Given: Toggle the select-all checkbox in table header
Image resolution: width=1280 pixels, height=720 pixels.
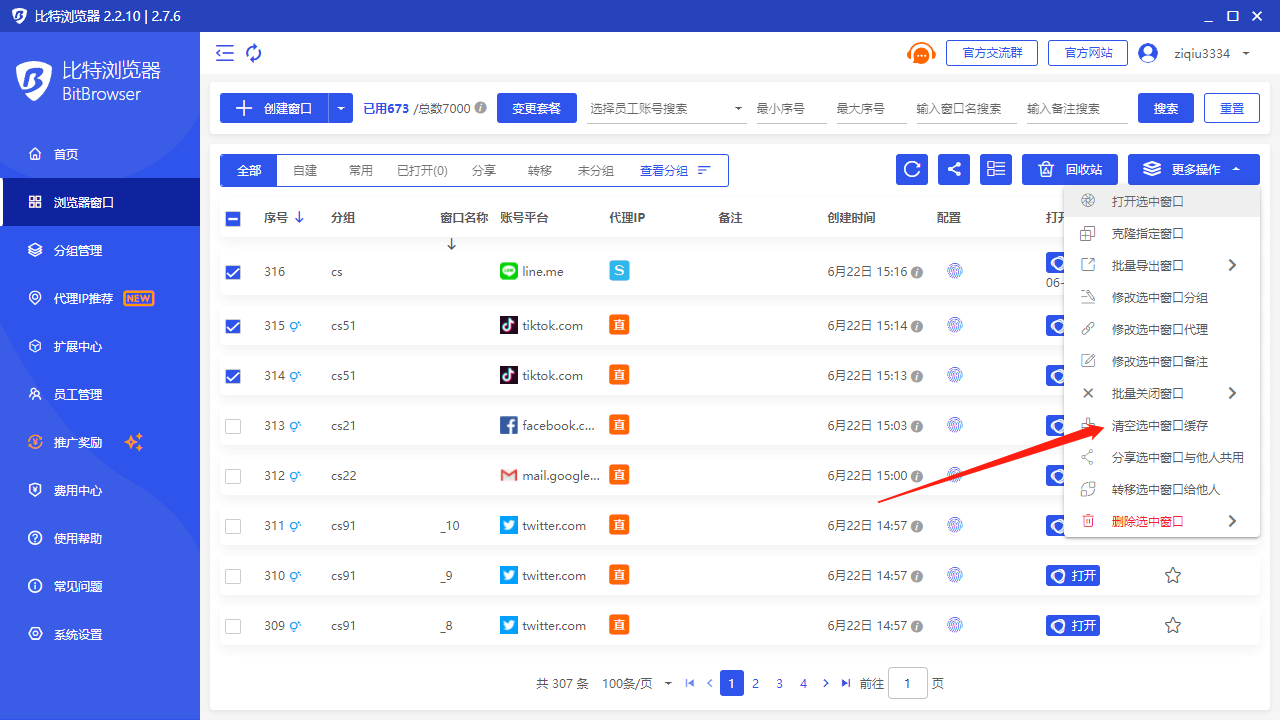Looking at the screenshot, I should 233,218.
